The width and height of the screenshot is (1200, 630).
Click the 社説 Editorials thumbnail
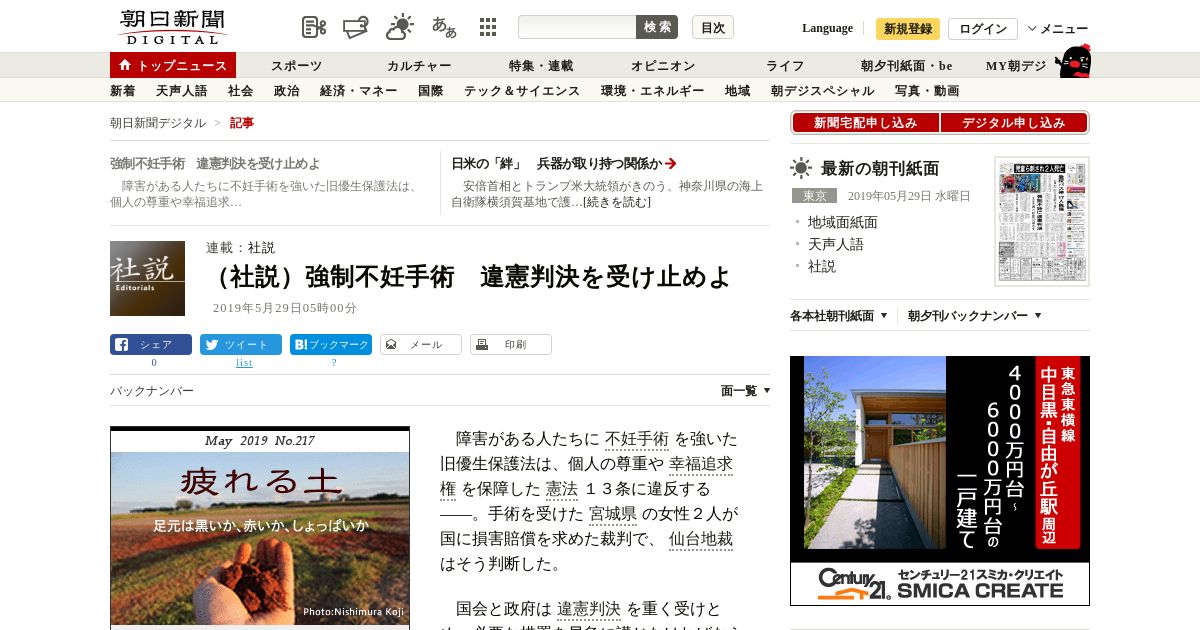[x=147, y=278]
